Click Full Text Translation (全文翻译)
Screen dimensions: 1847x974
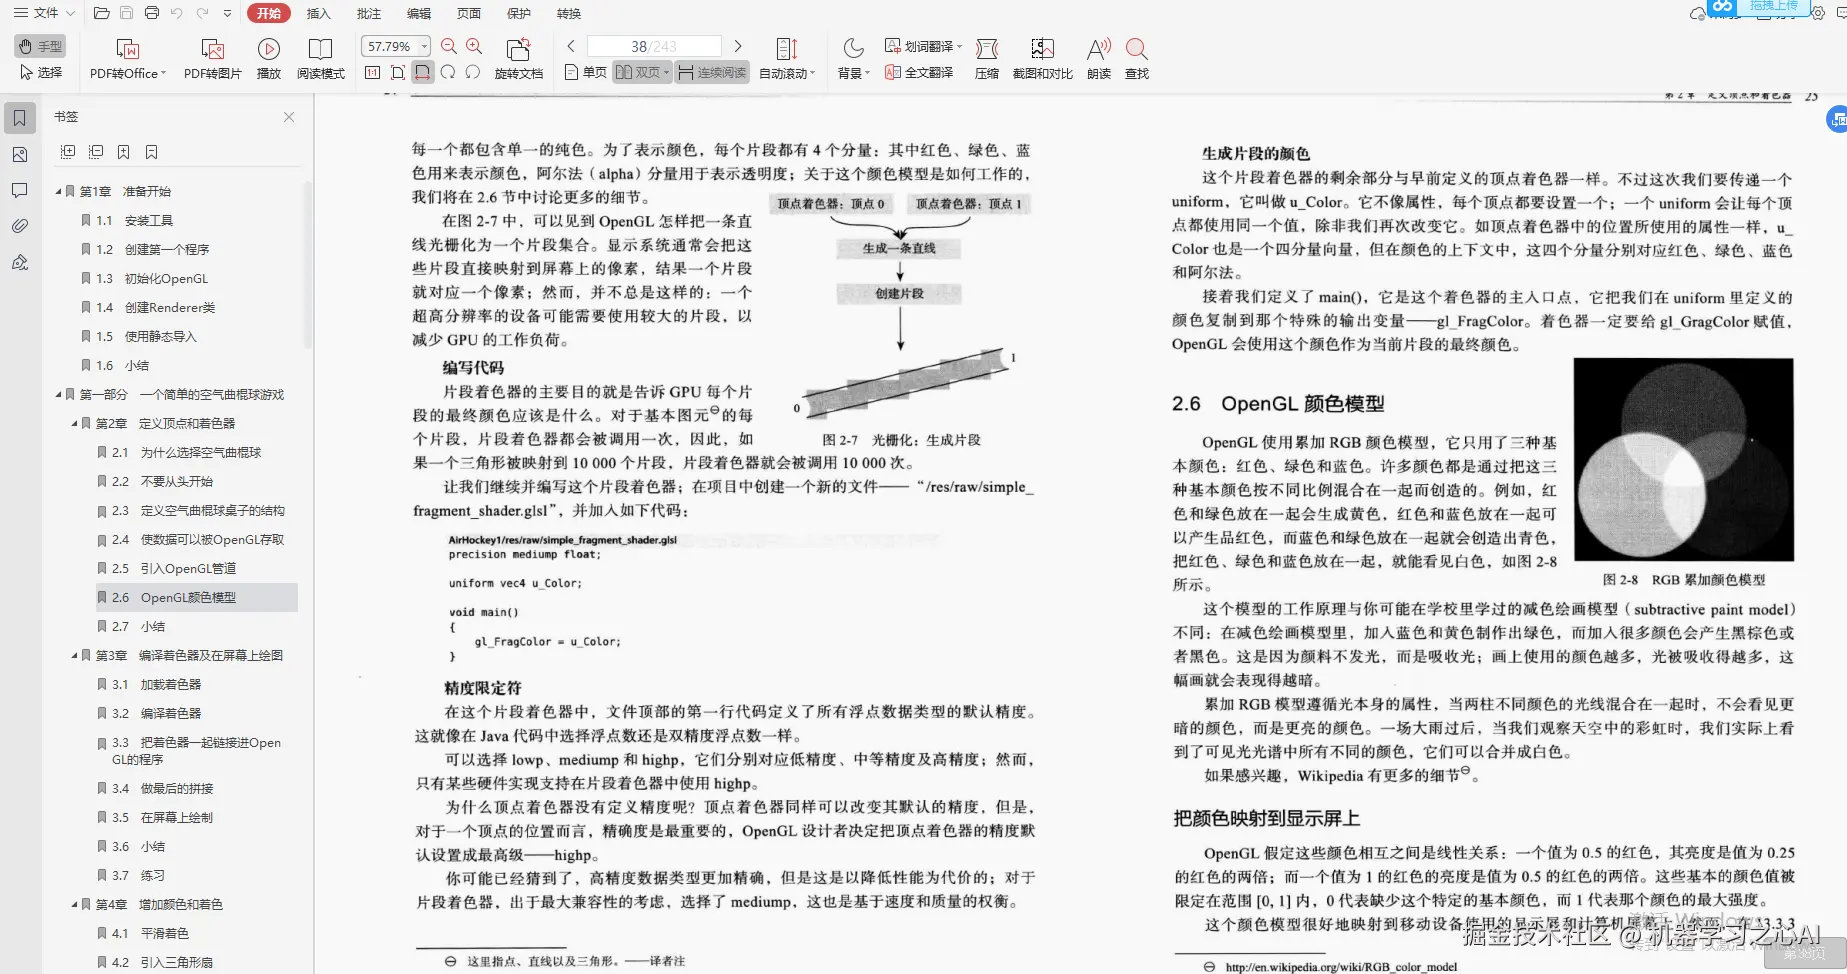(919, 73)
